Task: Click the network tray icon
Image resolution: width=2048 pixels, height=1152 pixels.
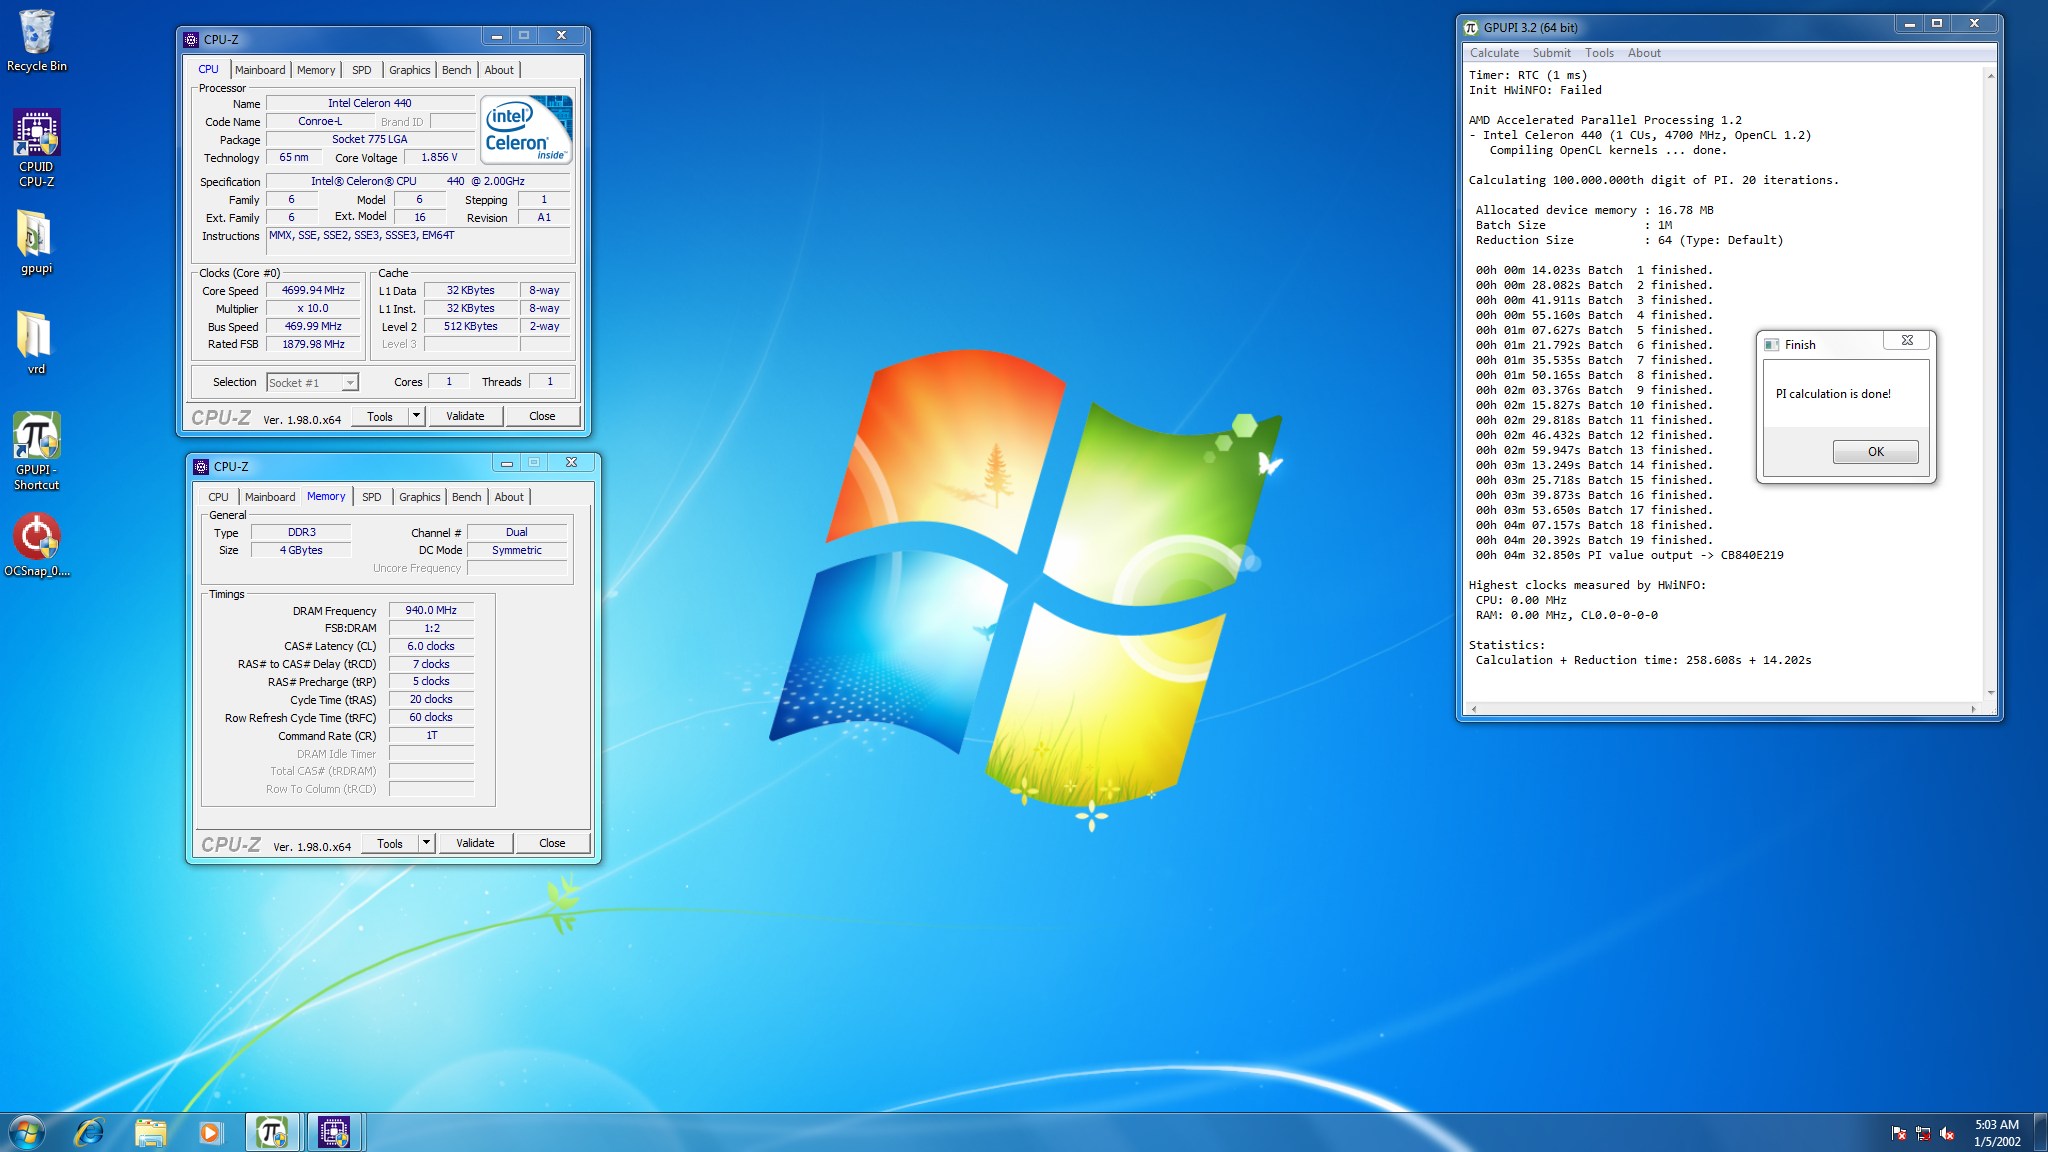Action: click(x=1922, y=1133)
